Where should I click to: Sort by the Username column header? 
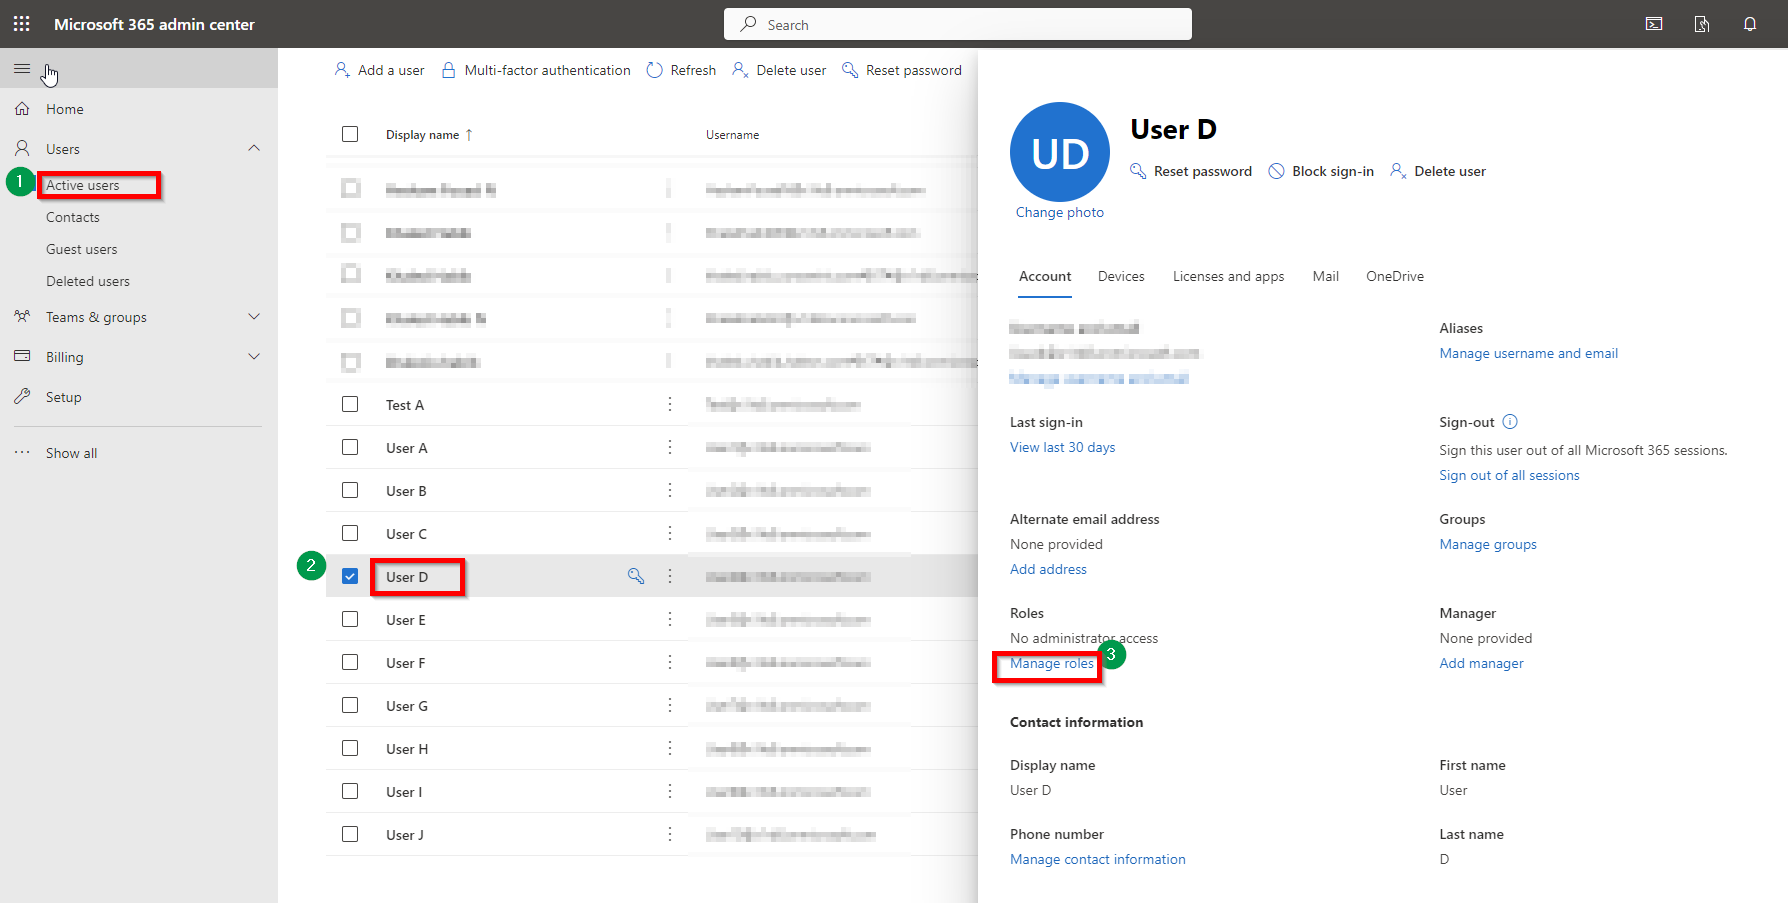(732, 135)
